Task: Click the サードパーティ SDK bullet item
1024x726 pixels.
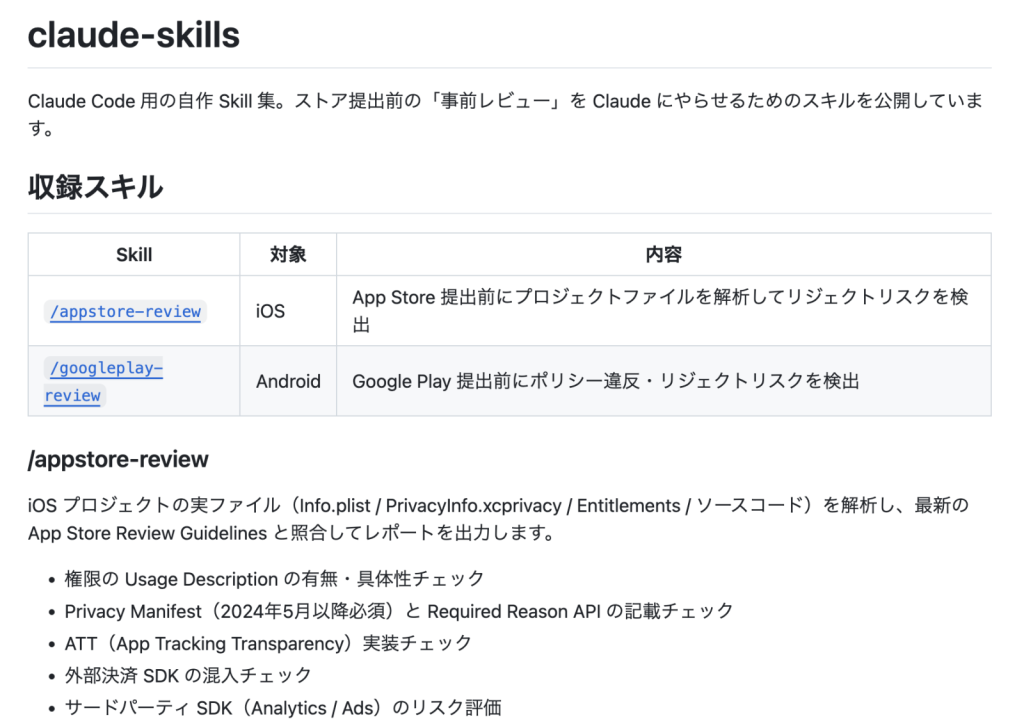Action: click(283, 708)
